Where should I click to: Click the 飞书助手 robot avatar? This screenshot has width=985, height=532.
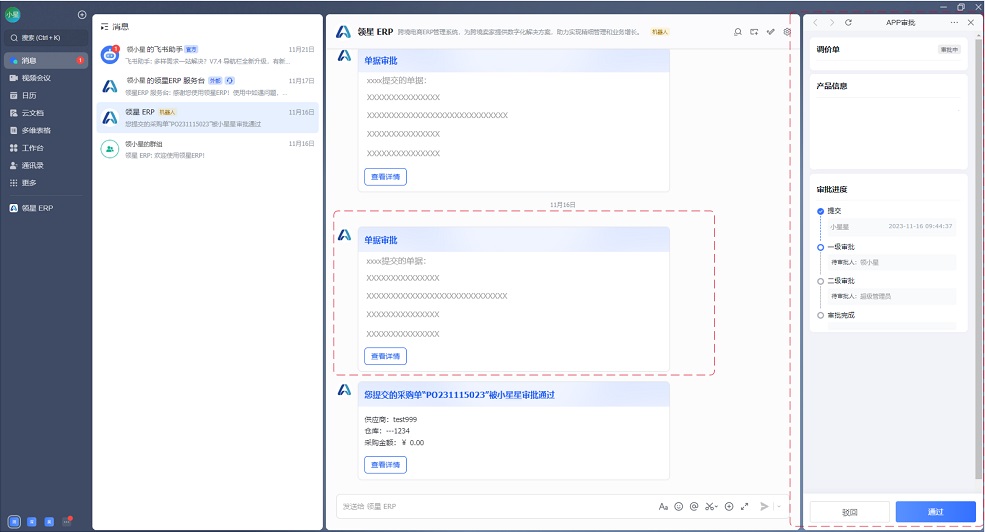point(110,55)
